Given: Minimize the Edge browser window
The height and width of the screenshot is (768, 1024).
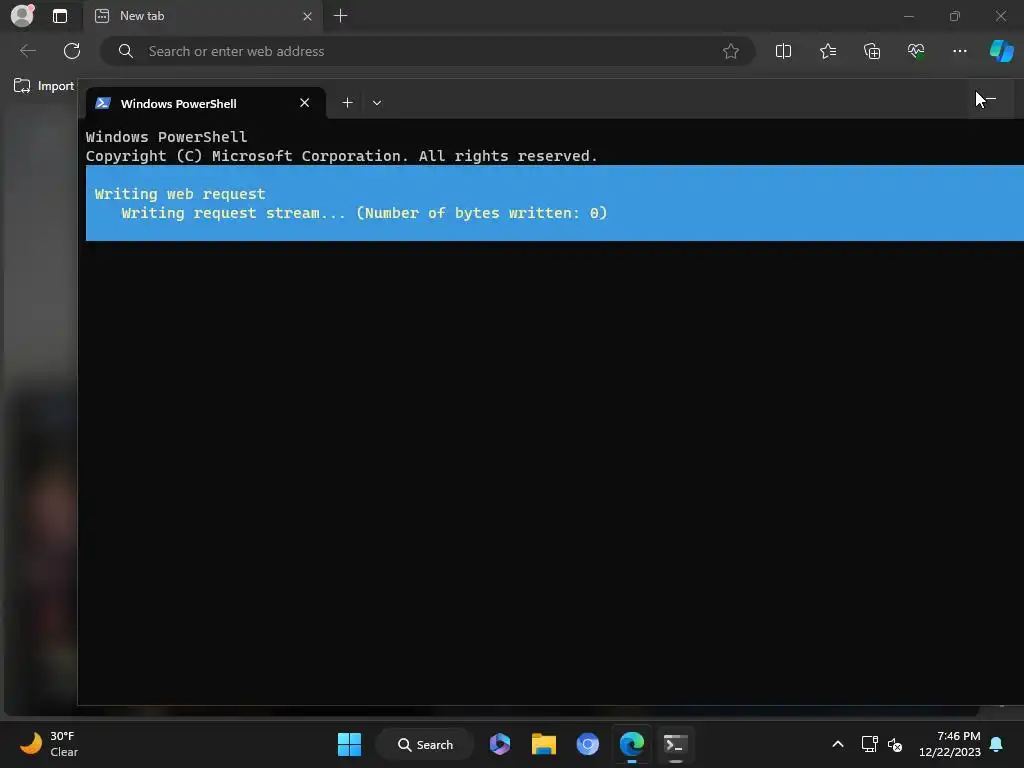Looking at the screenshot, I should pos(909,16).
